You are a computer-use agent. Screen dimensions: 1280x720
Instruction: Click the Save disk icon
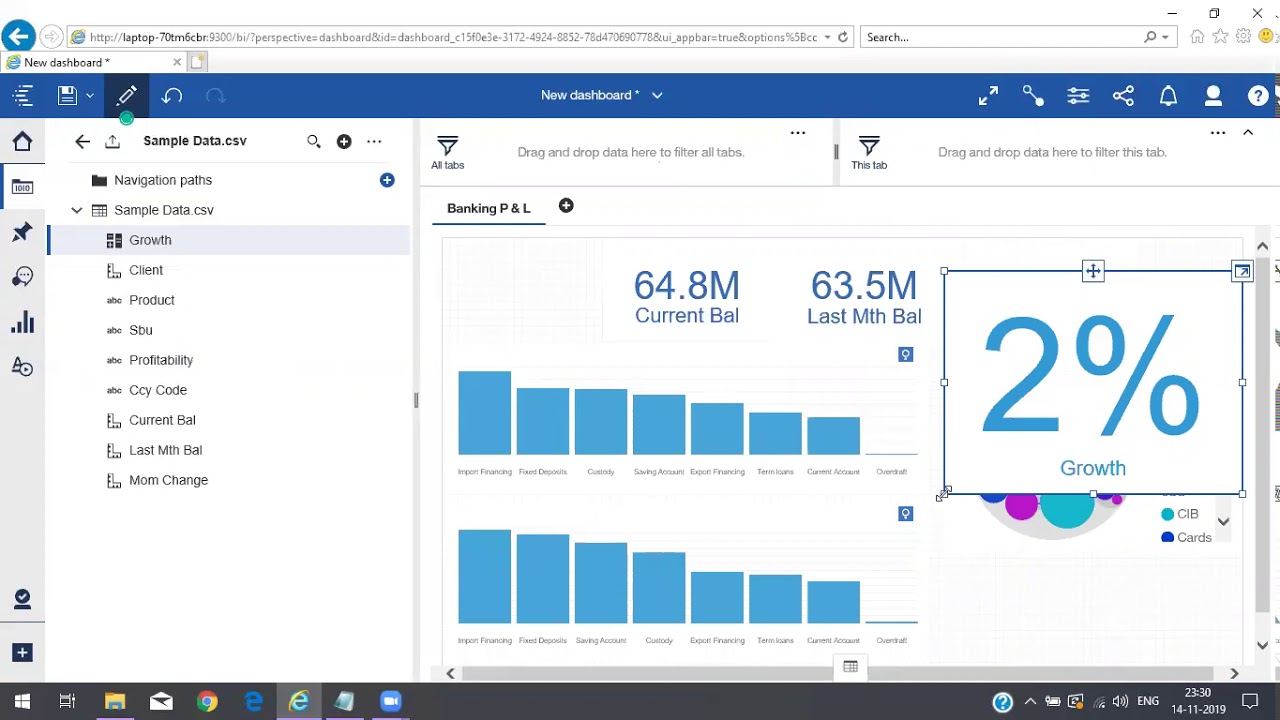67,96
